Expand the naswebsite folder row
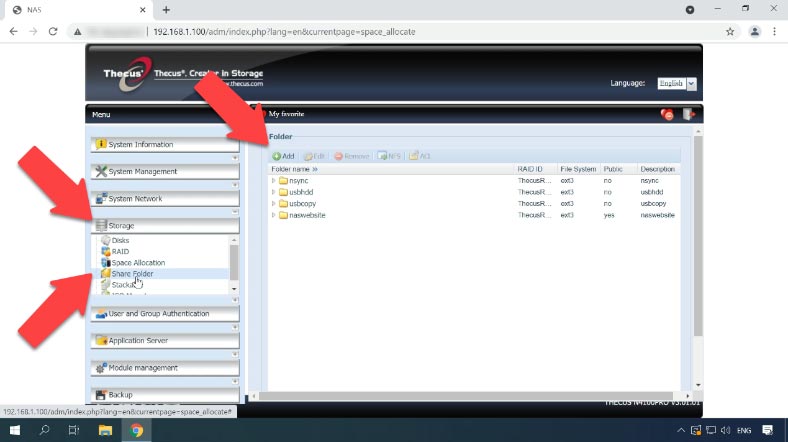788x442 pixels. pos(273,215)
